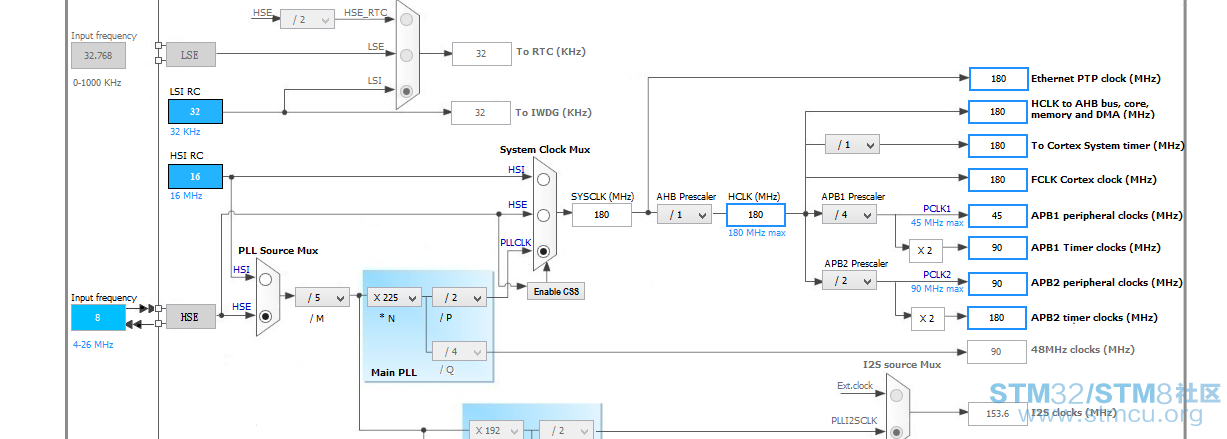This screenshot has height=439, width=1227.
Task: Open the Cortex System timer /1 divider dropdown
Action: point(852,145)
